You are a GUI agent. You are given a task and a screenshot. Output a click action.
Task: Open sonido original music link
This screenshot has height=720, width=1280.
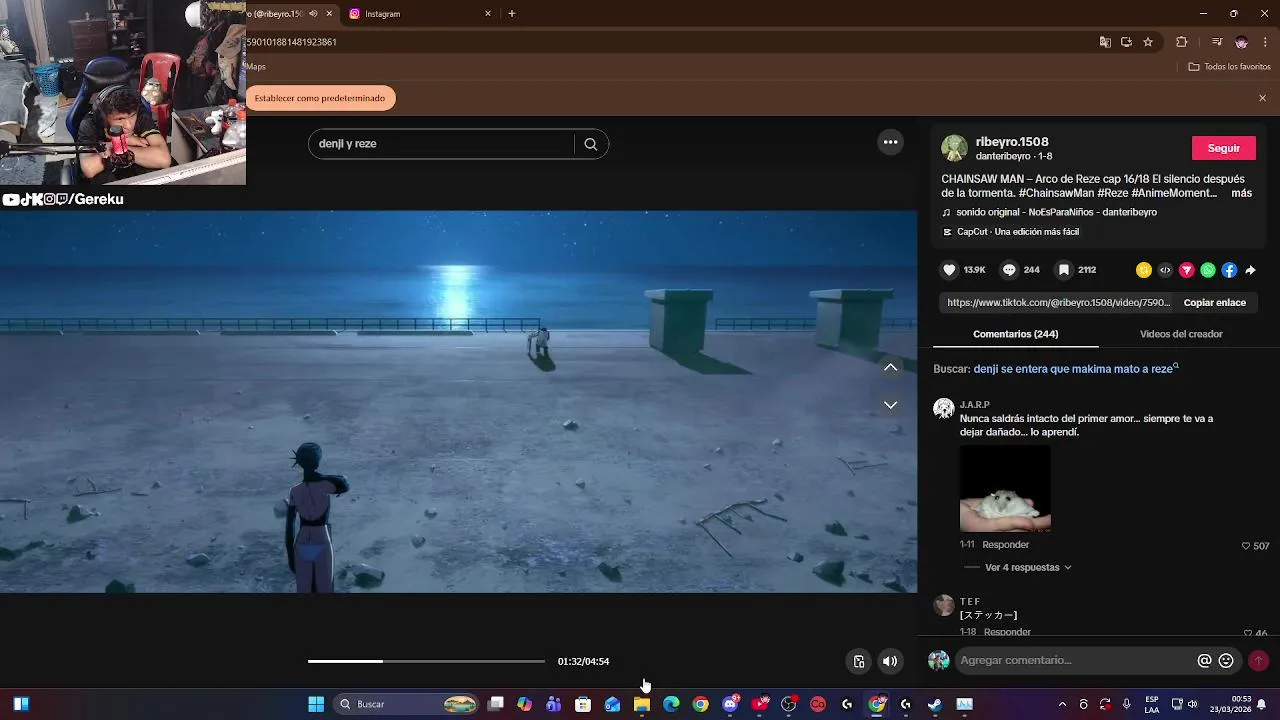(x=1049, y=212)
